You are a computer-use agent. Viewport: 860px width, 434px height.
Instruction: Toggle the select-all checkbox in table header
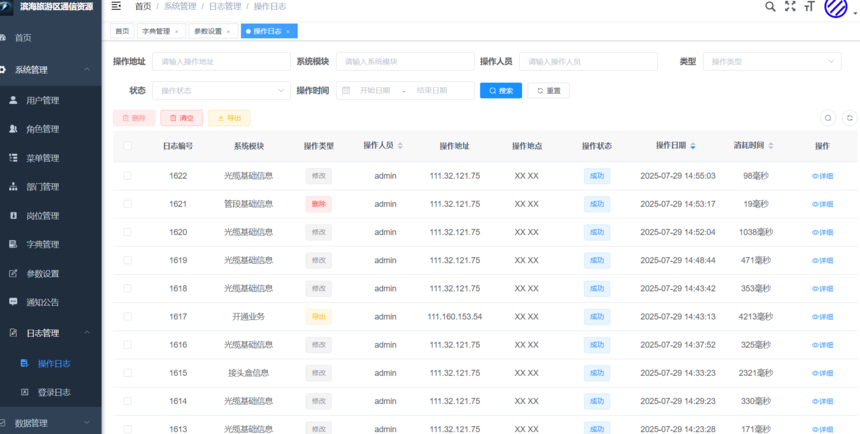point(128,146)
